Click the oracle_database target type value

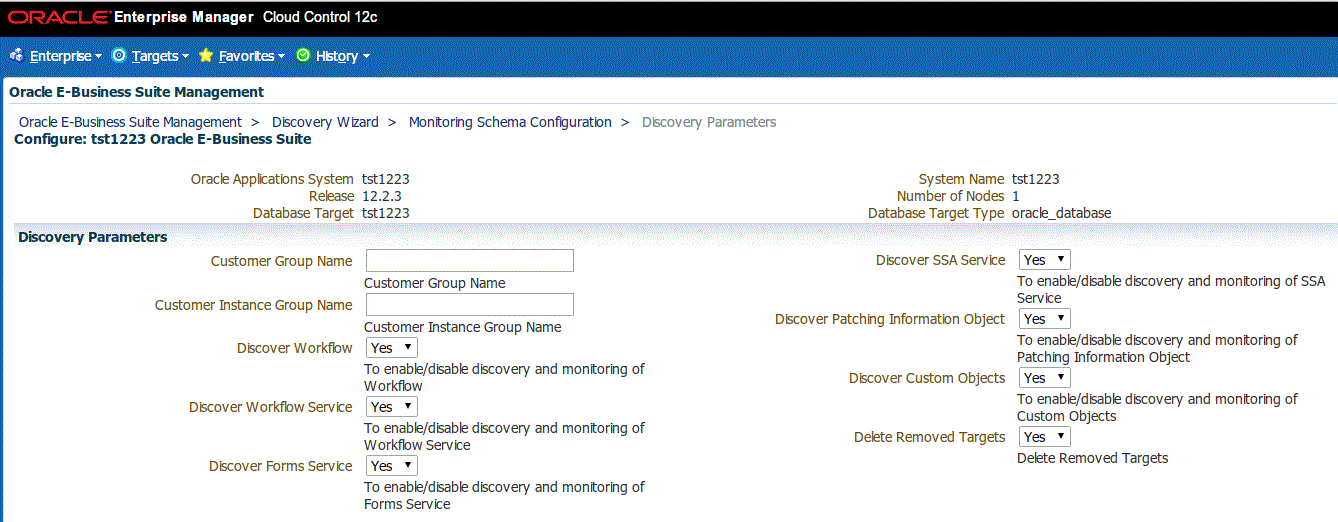pos(1061,213)
